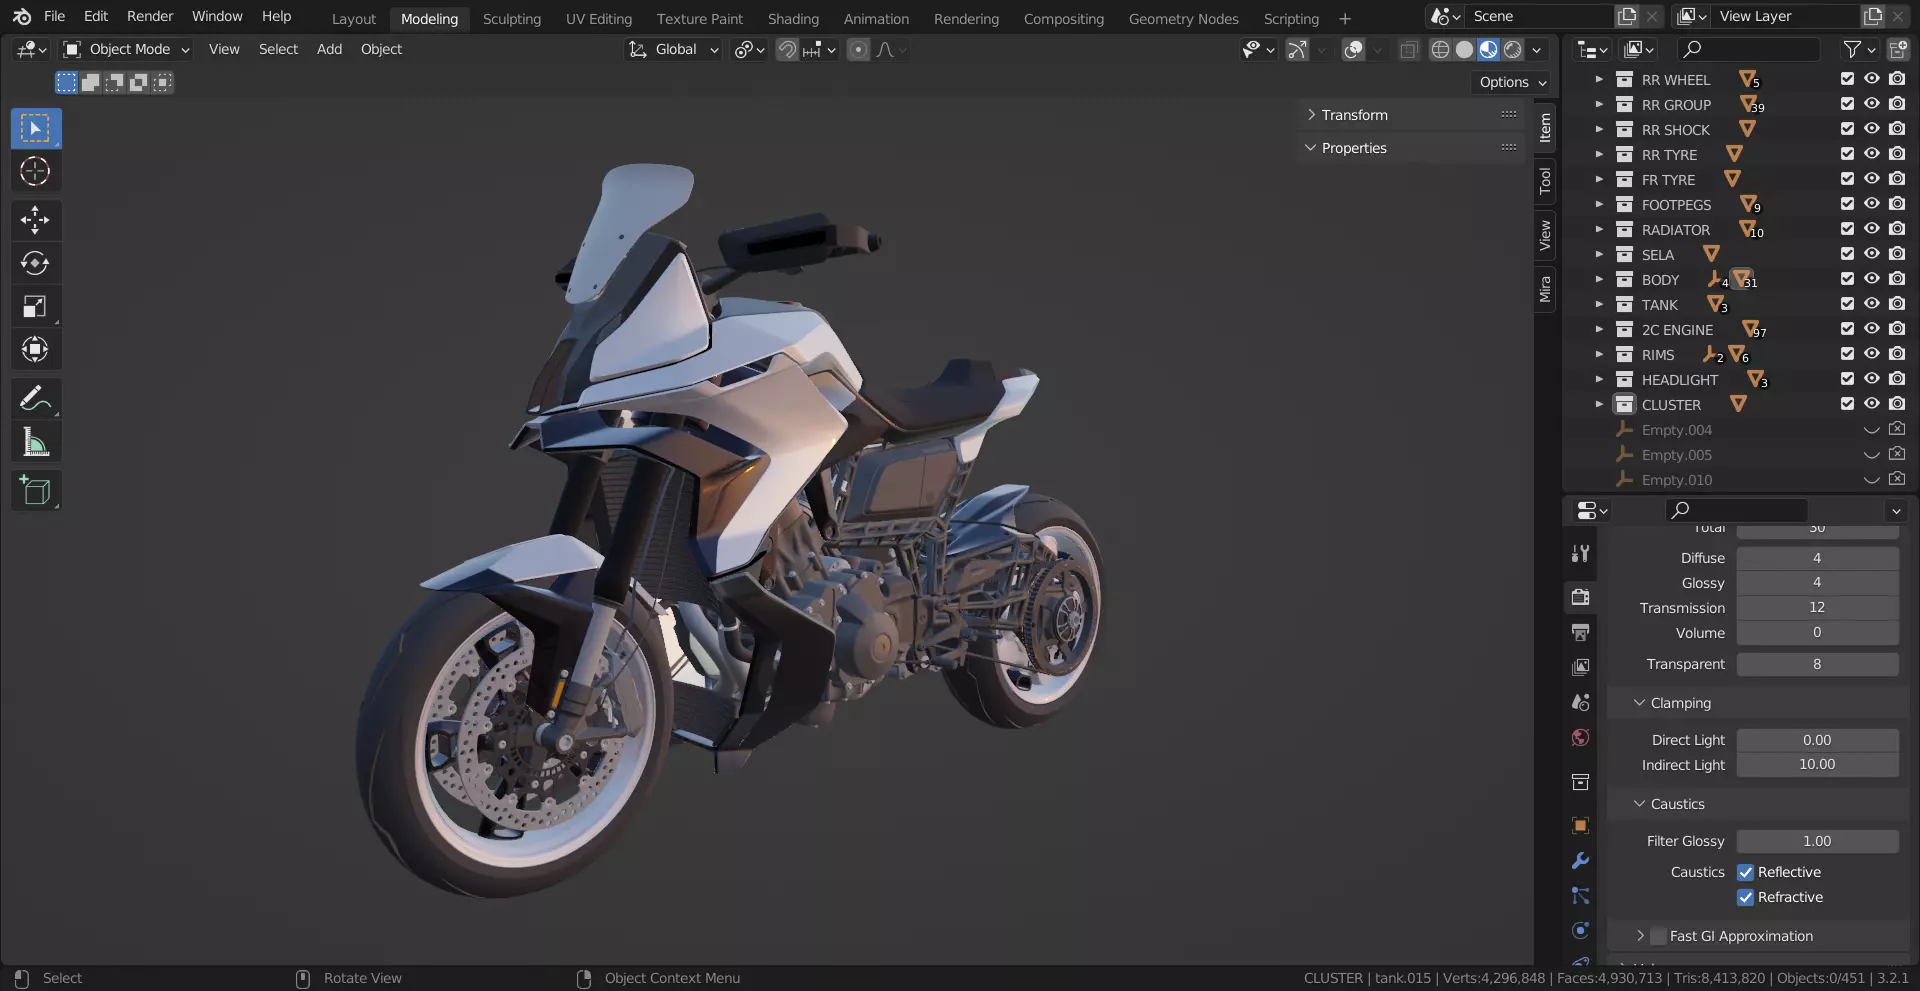Choose the Annotate pencil tool
This screenshot has height=991, width=1920.
point(36,398)
